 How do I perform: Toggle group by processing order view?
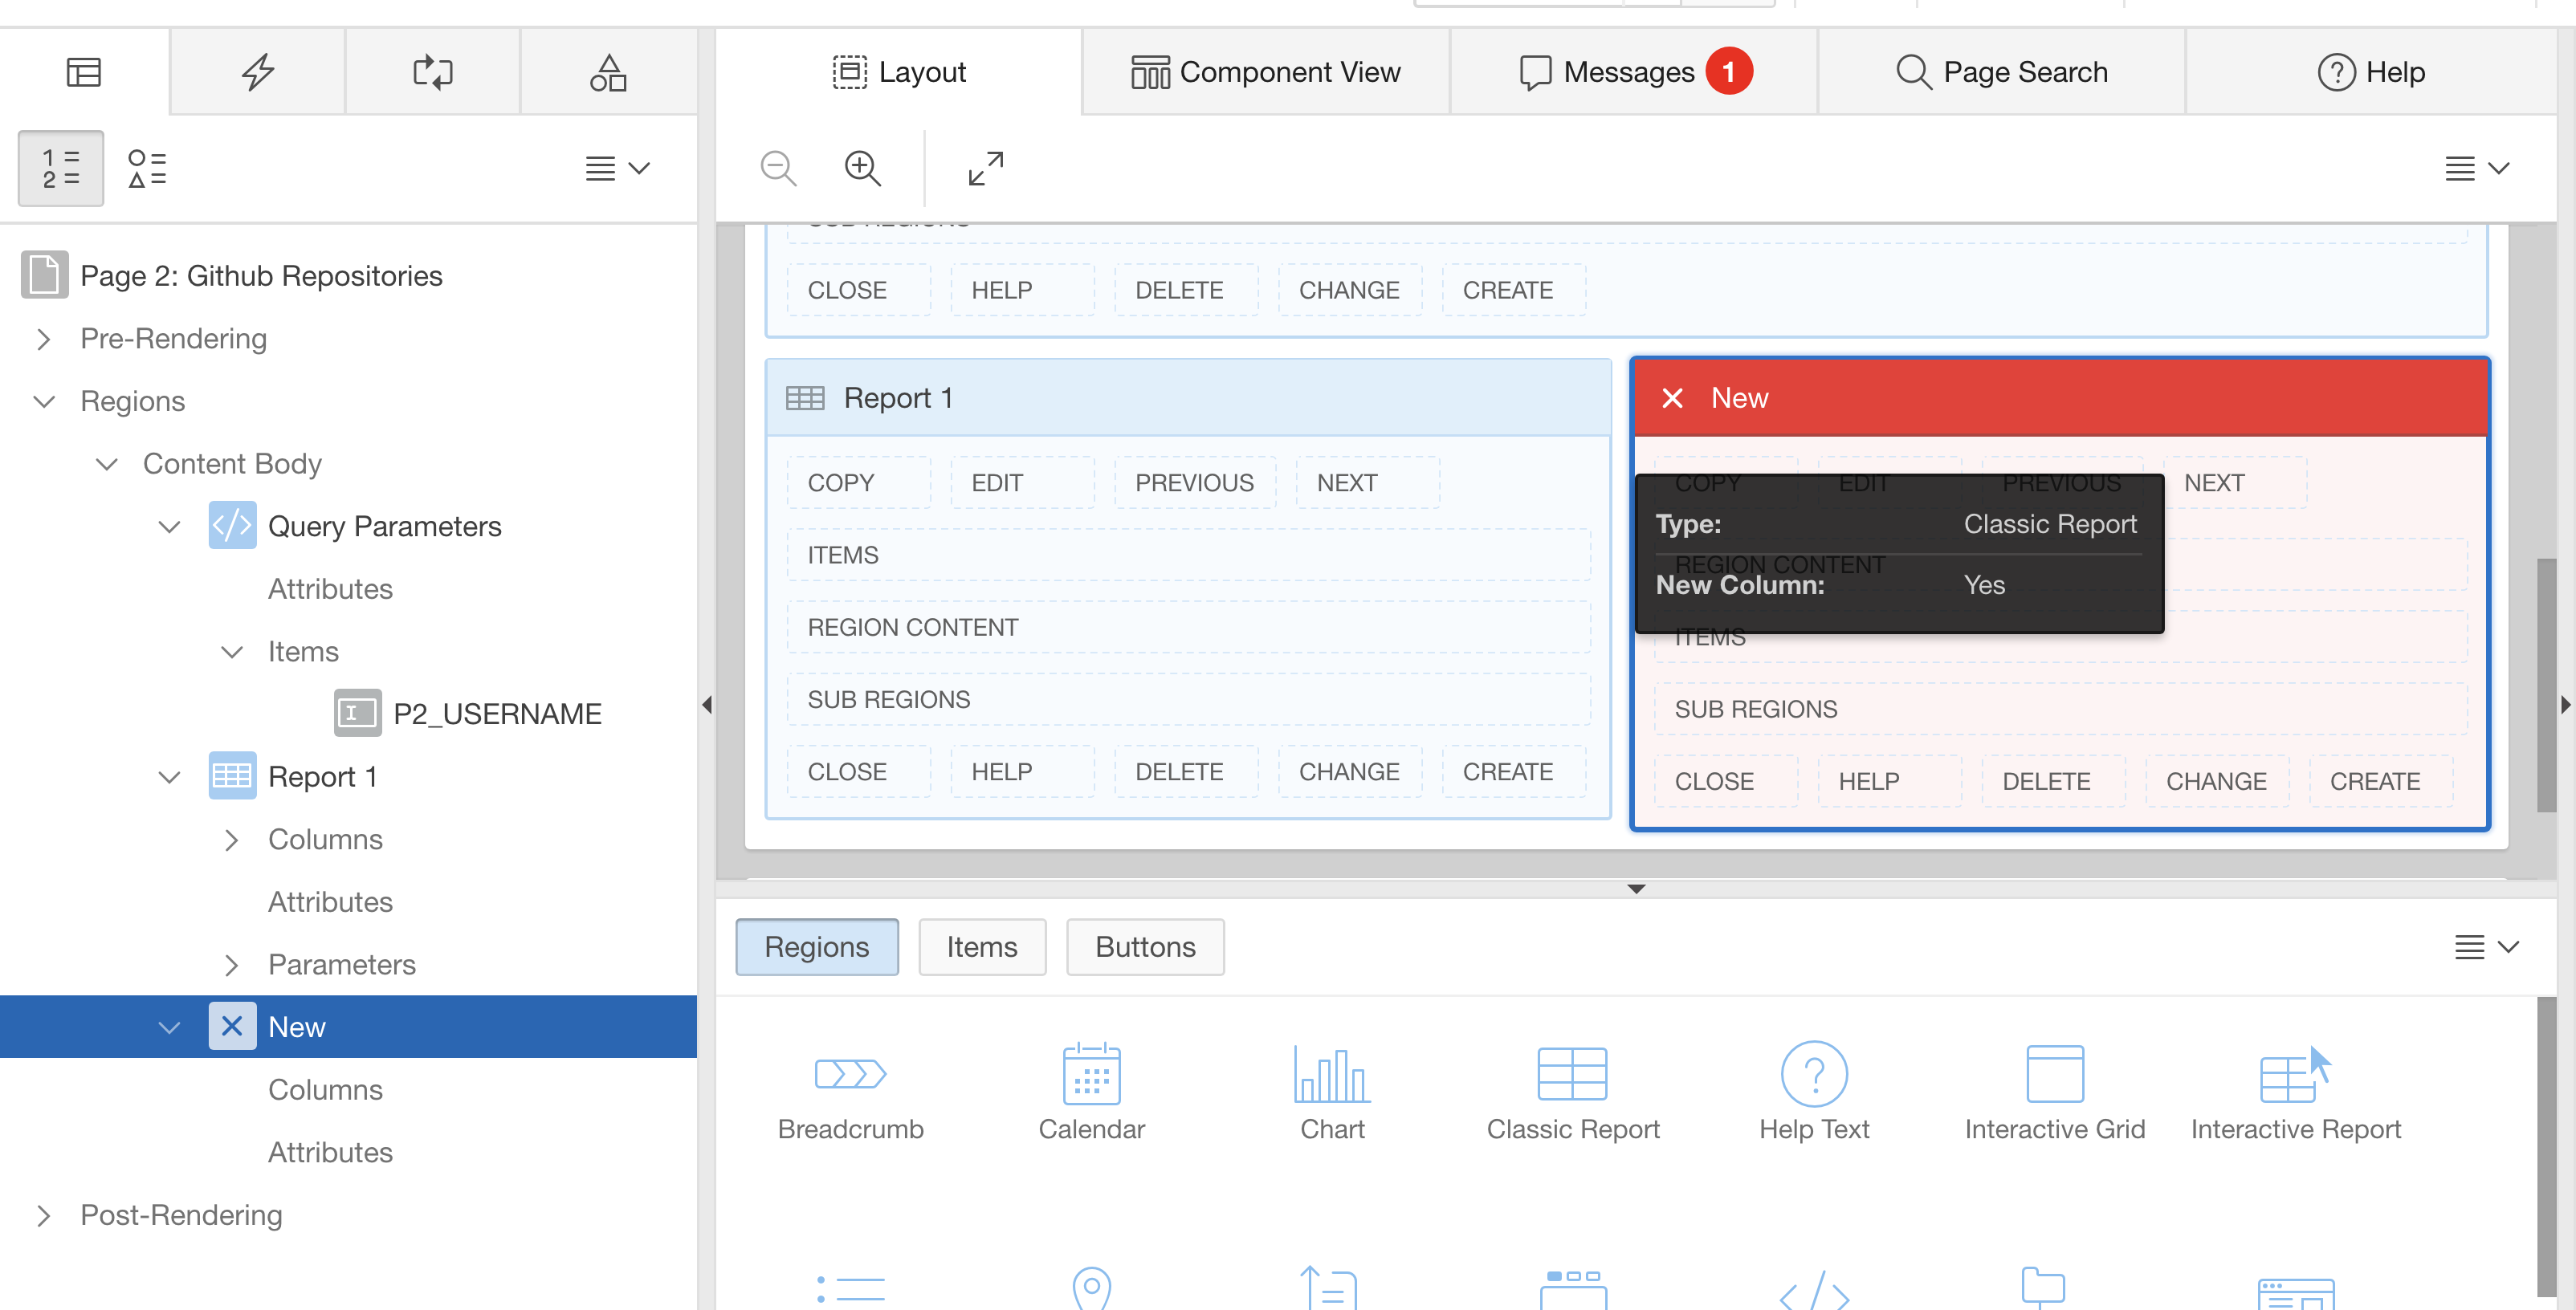(61, 168)
